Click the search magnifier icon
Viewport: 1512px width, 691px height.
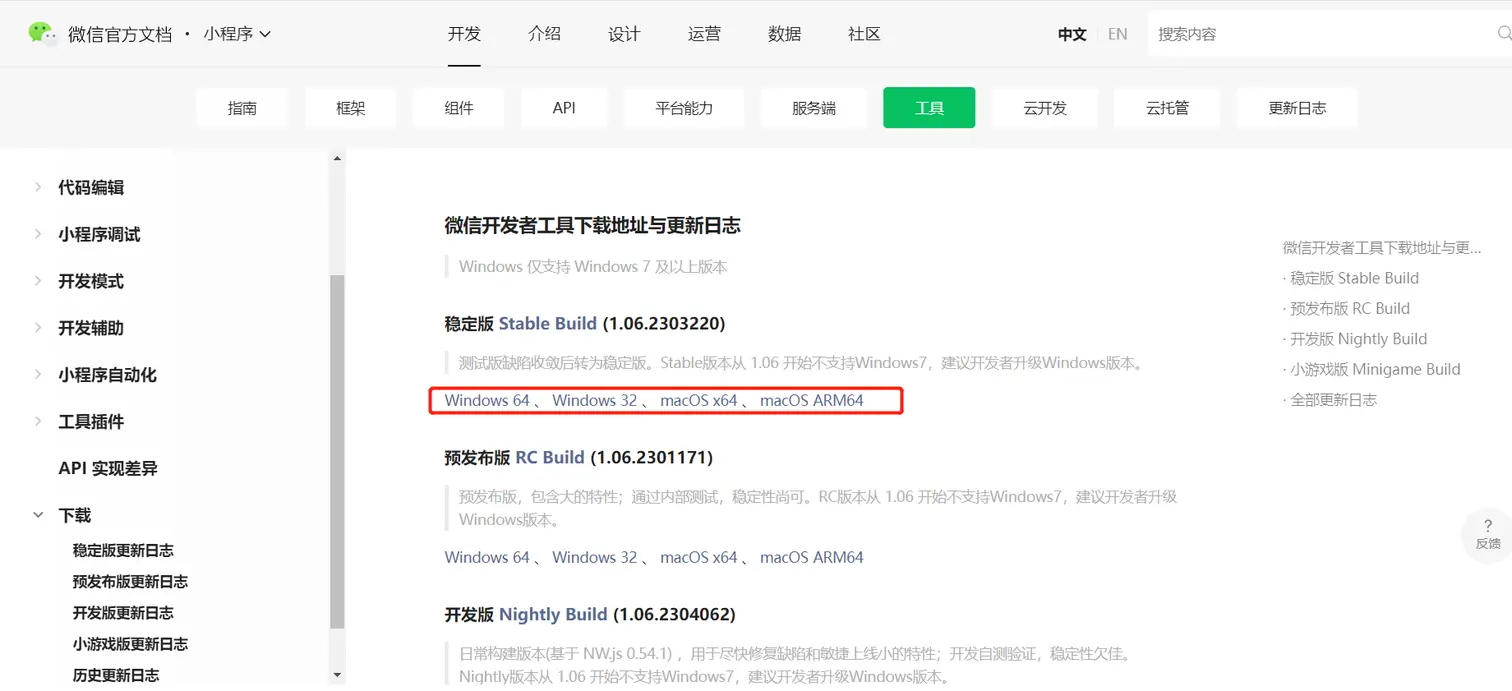click(1503, 33)
